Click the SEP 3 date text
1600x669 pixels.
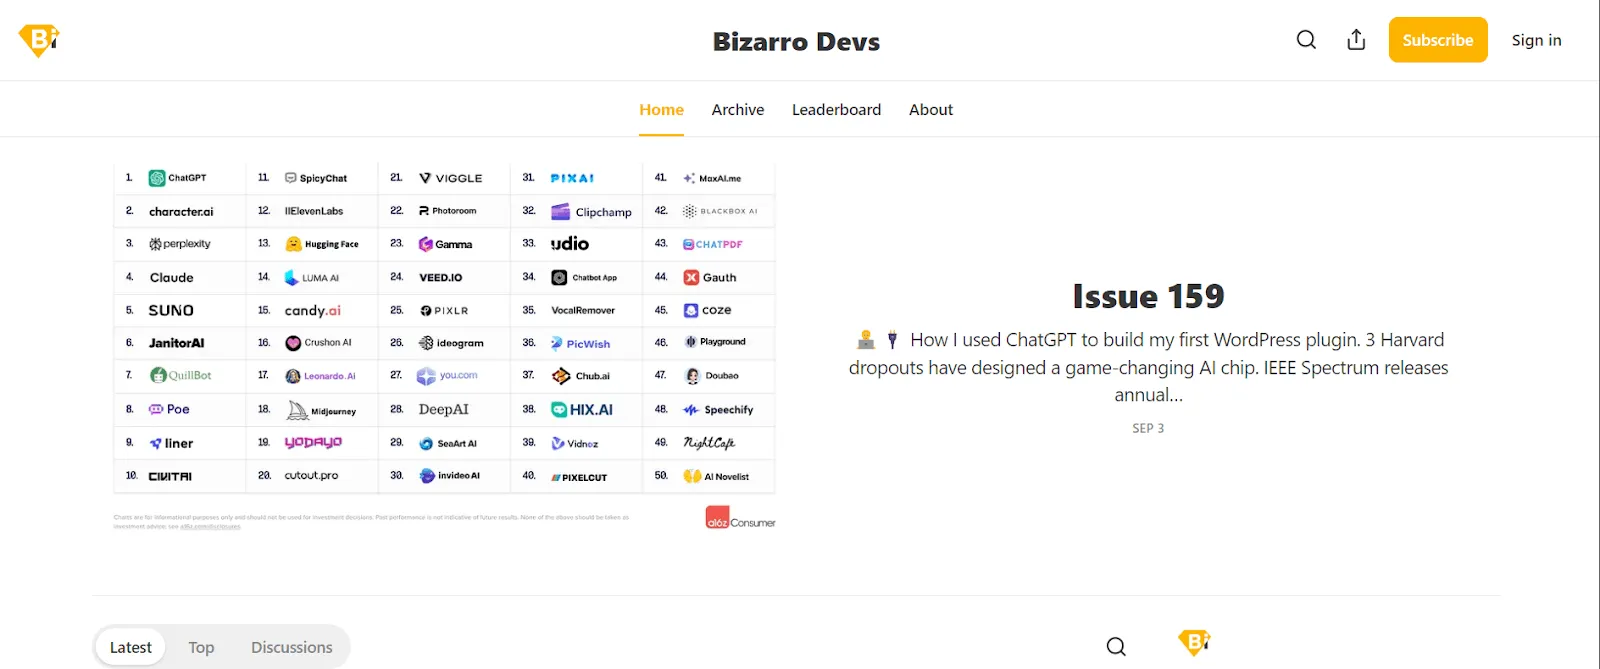pos(1148,428)
